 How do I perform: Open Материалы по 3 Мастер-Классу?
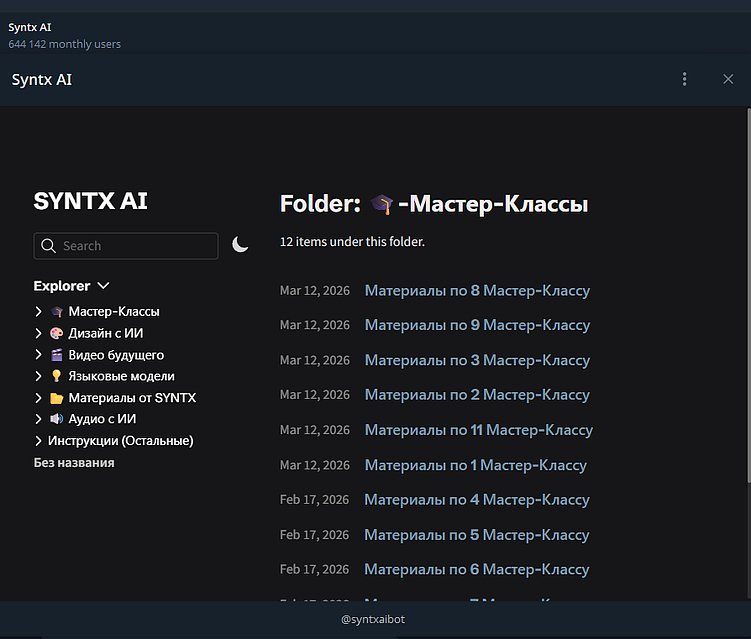[477, 360]
